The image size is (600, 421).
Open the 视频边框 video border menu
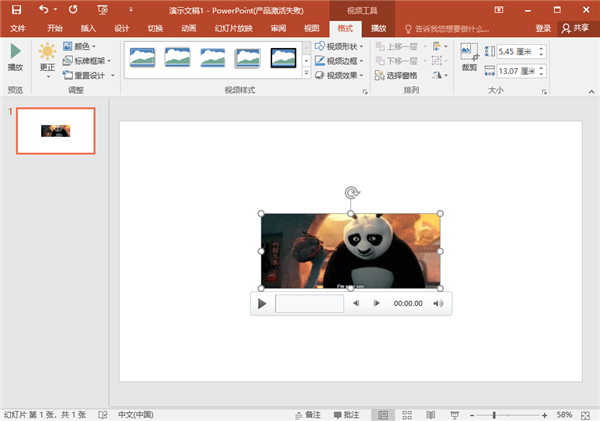[339, 61]
